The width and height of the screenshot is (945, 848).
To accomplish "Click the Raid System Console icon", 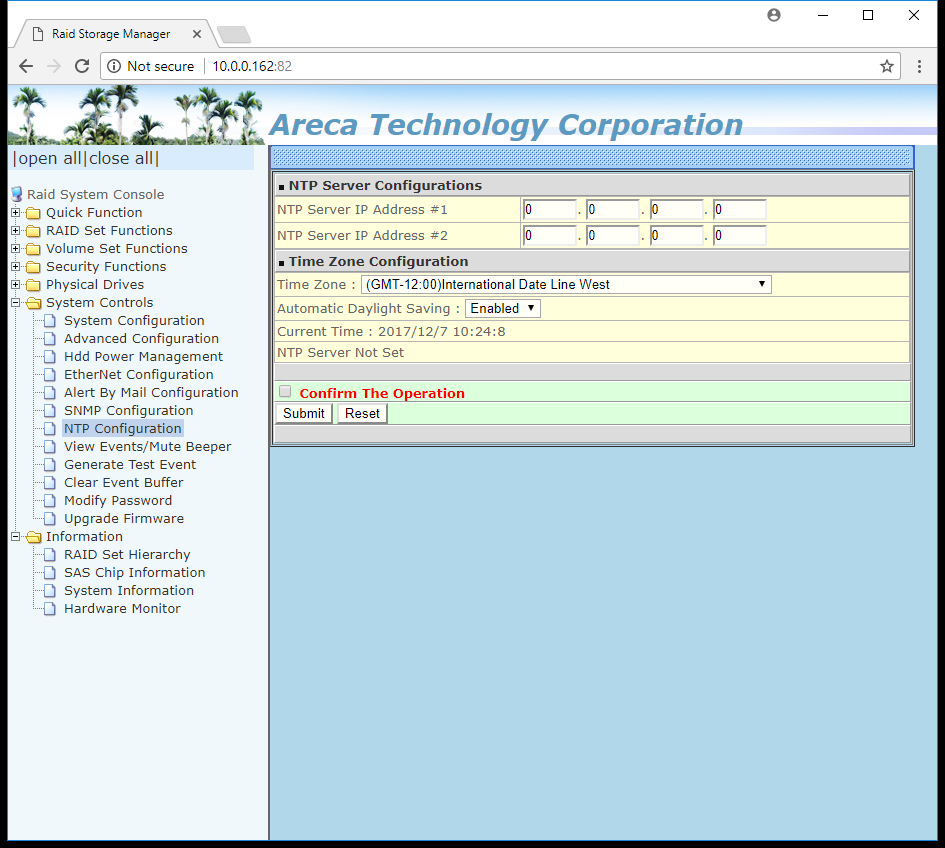I will point(17,194).
